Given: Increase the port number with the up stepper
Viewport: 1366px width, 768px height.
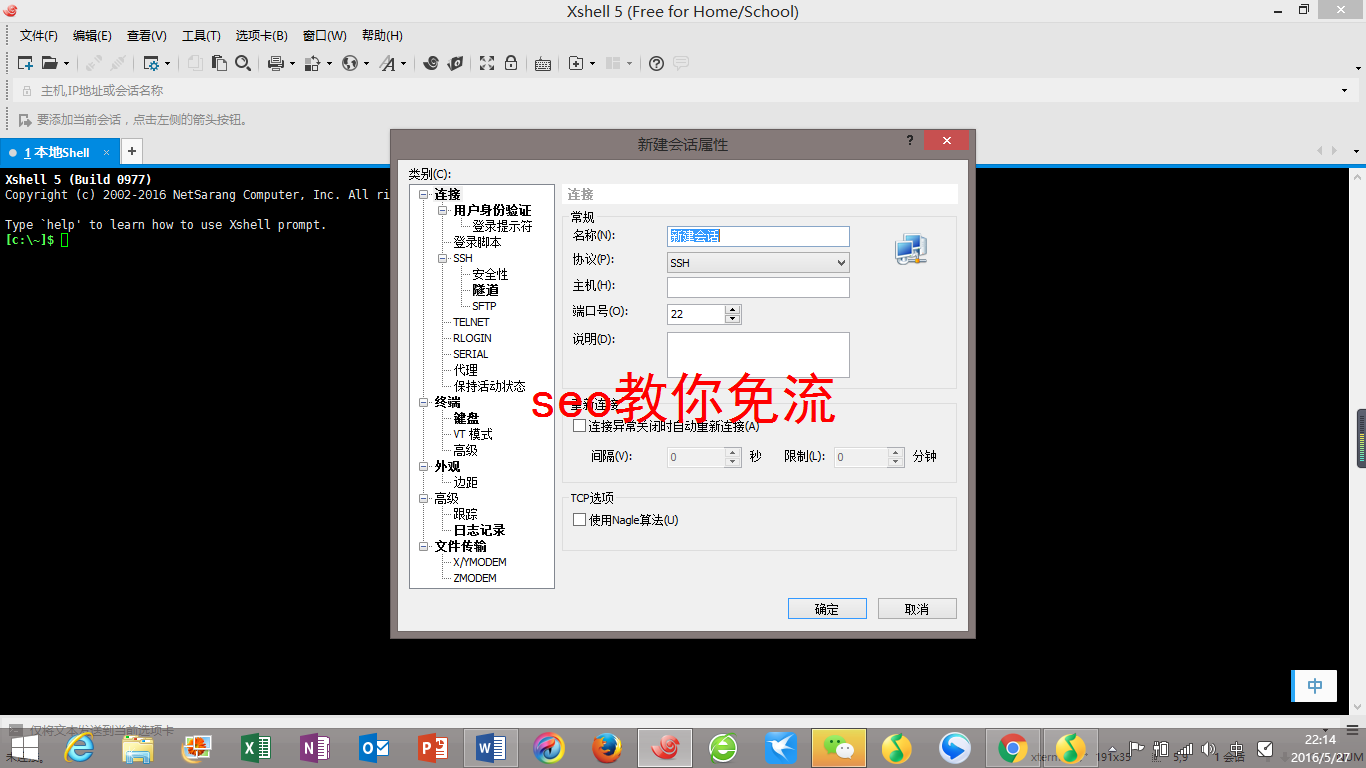Looking at the screenshot, I should pos(733,309).
